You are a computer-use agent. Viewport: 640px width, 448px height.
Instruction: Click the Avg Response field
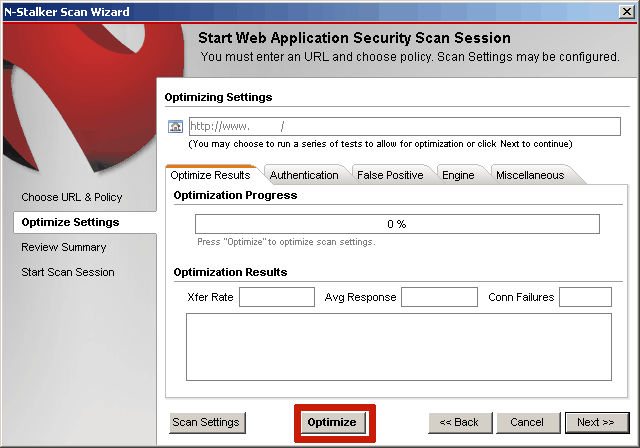pos(439,297)
